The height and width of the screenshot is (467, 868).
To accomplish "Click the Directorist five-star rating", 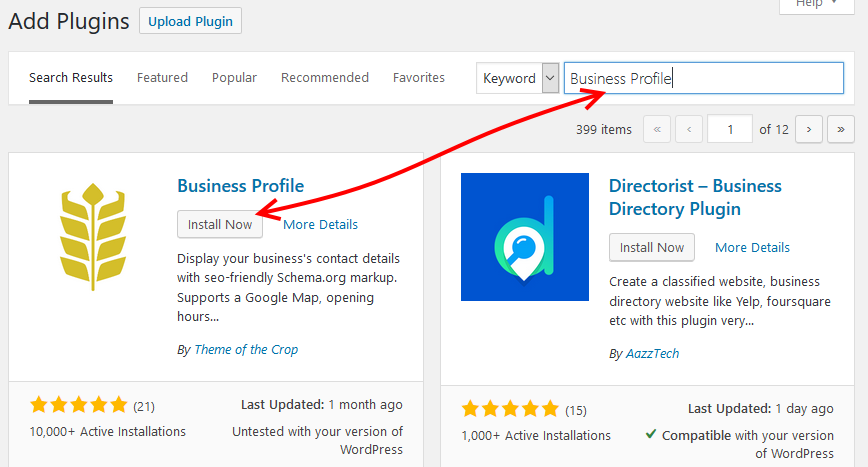I will point(510,409).
